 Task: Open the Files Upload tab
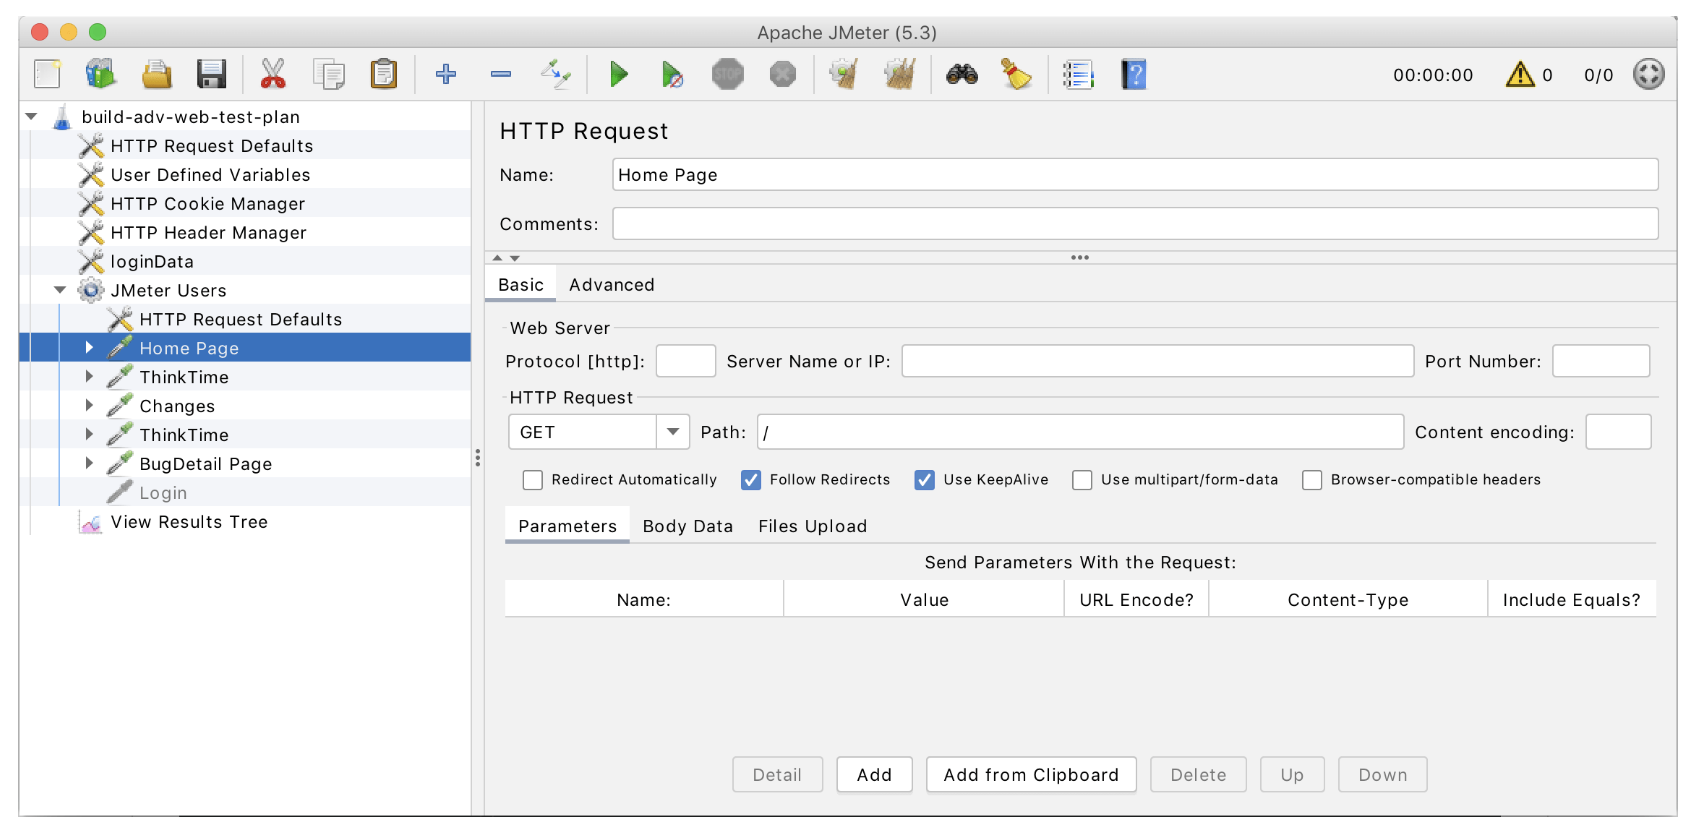point(812,526)
